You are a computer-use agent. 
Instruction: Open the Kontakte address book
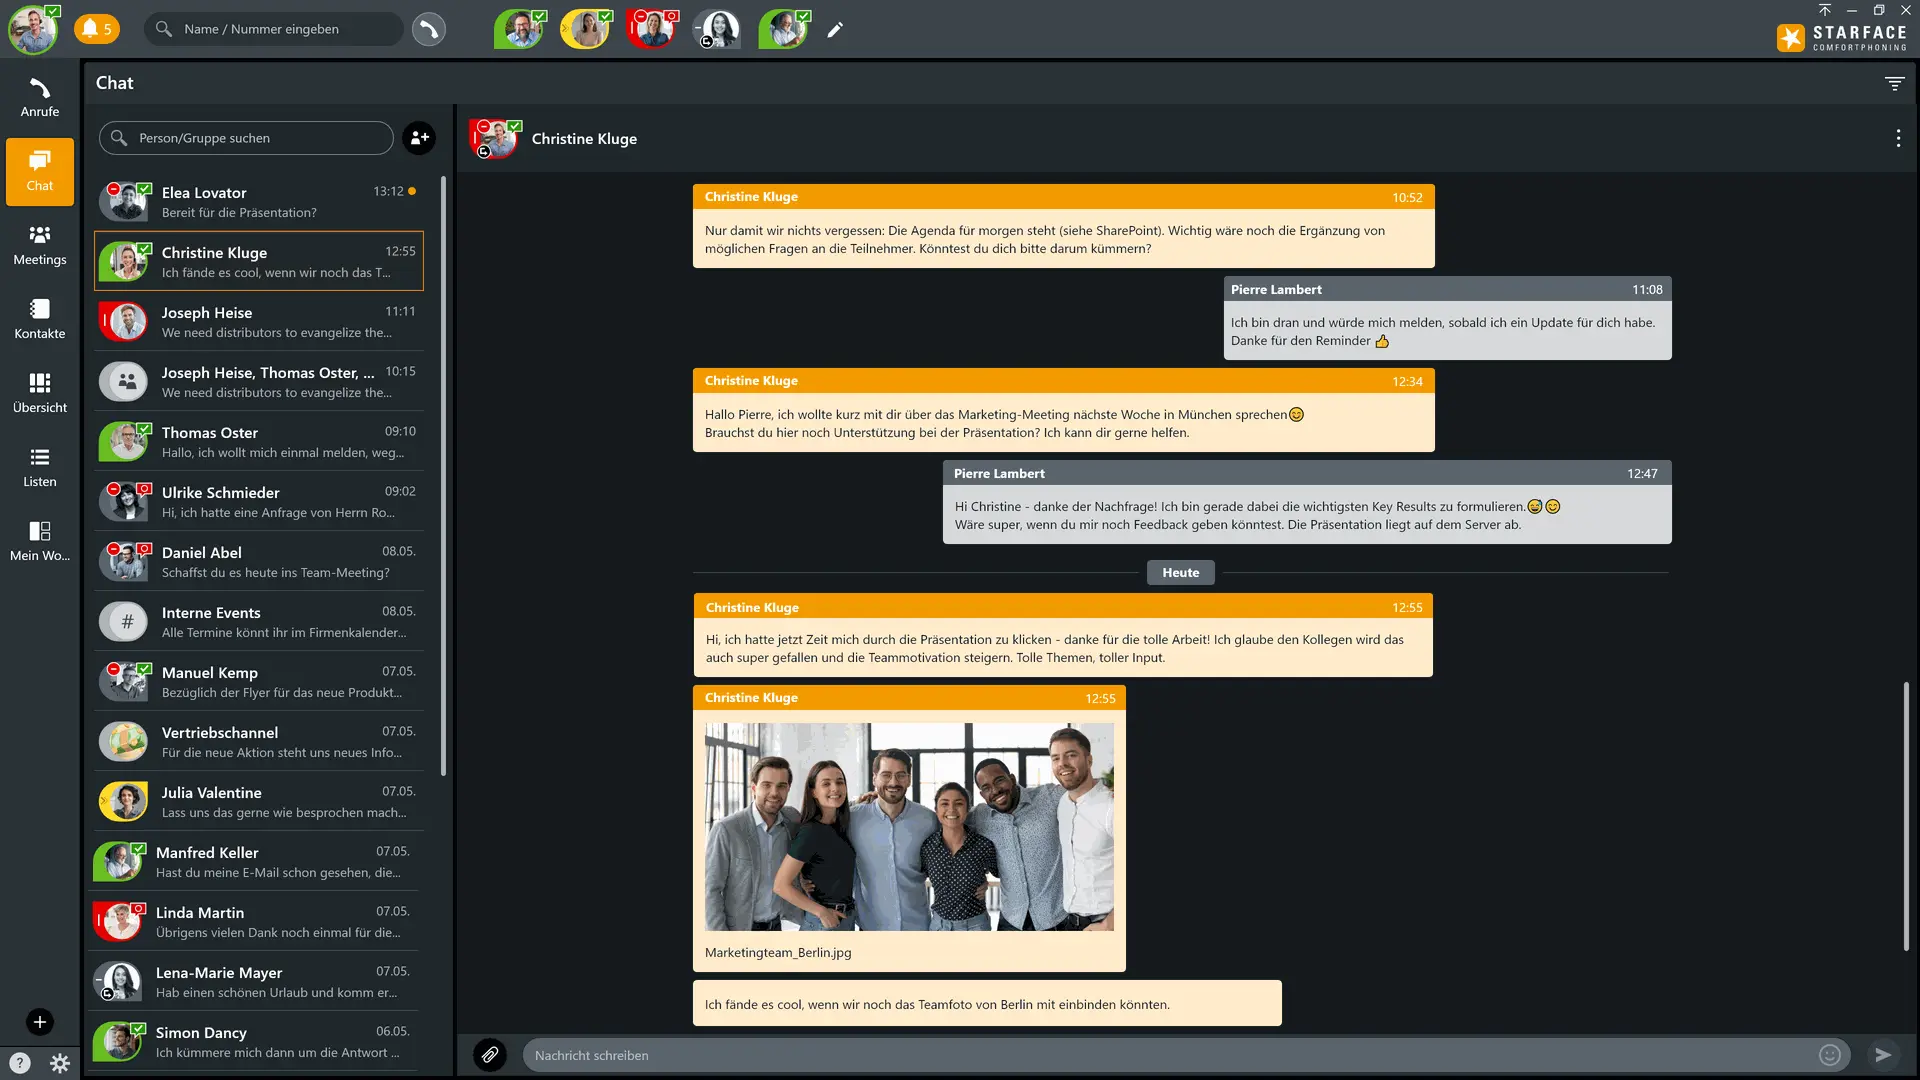tap(40, 319)
